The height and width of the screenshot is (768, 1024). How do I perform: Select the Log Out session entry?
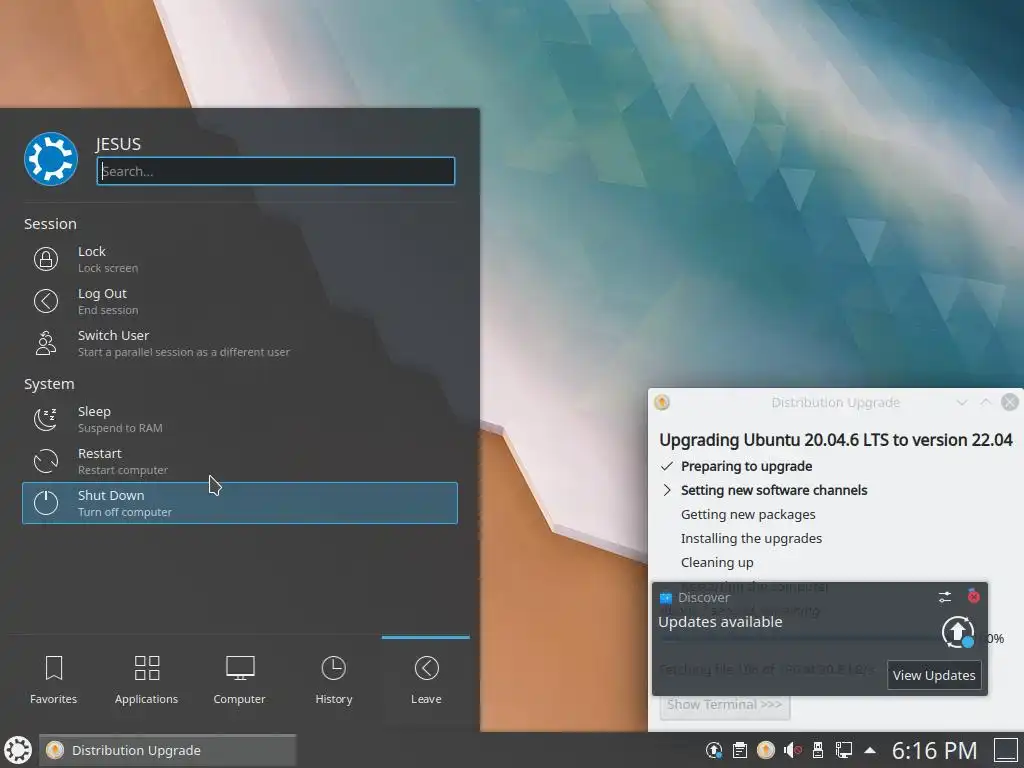tap(240, 301)
